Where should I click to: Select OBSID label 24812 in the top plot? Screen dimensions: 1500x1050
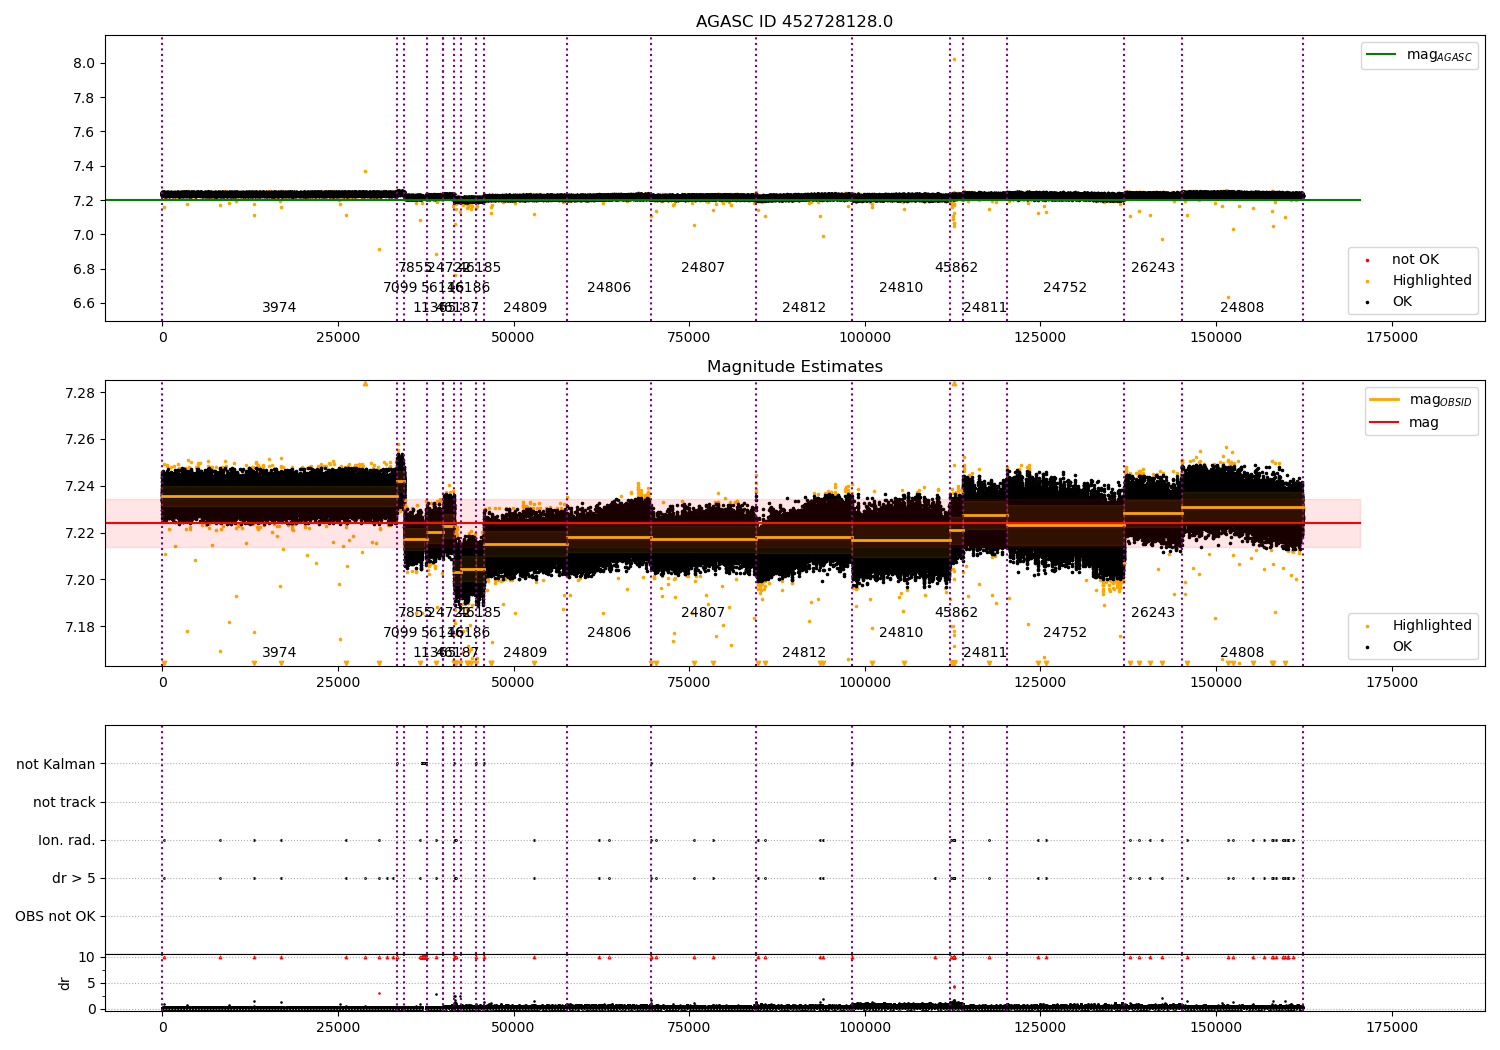[x=804, y=308]
